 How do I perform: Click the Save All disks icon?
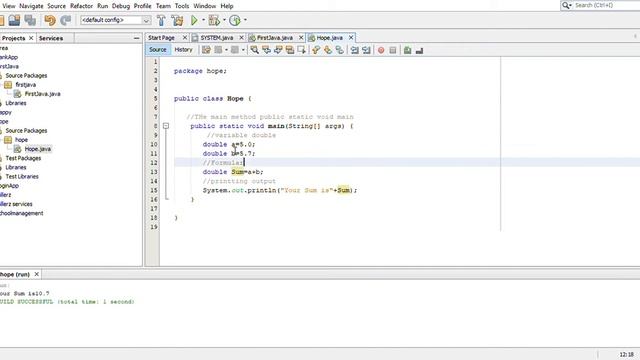point(30,20)
